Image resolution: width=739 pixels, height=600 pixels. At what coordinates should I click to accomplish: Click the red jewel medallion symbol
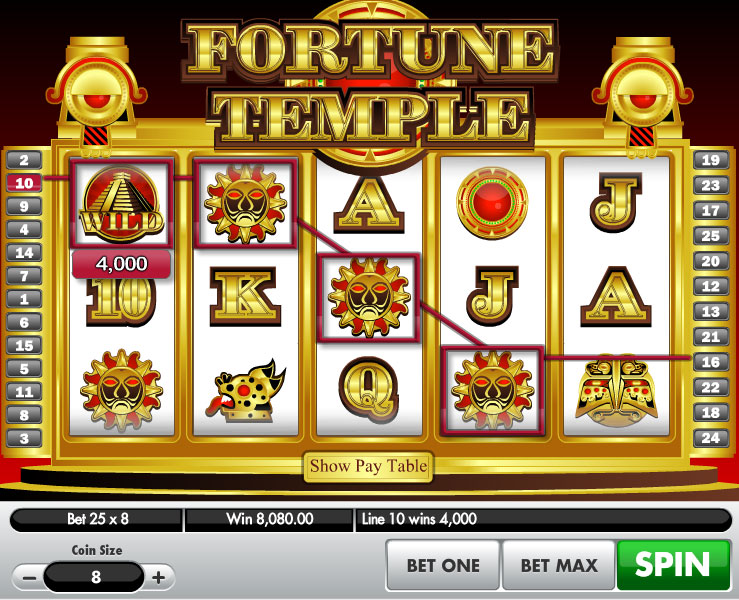pos(492,203)
